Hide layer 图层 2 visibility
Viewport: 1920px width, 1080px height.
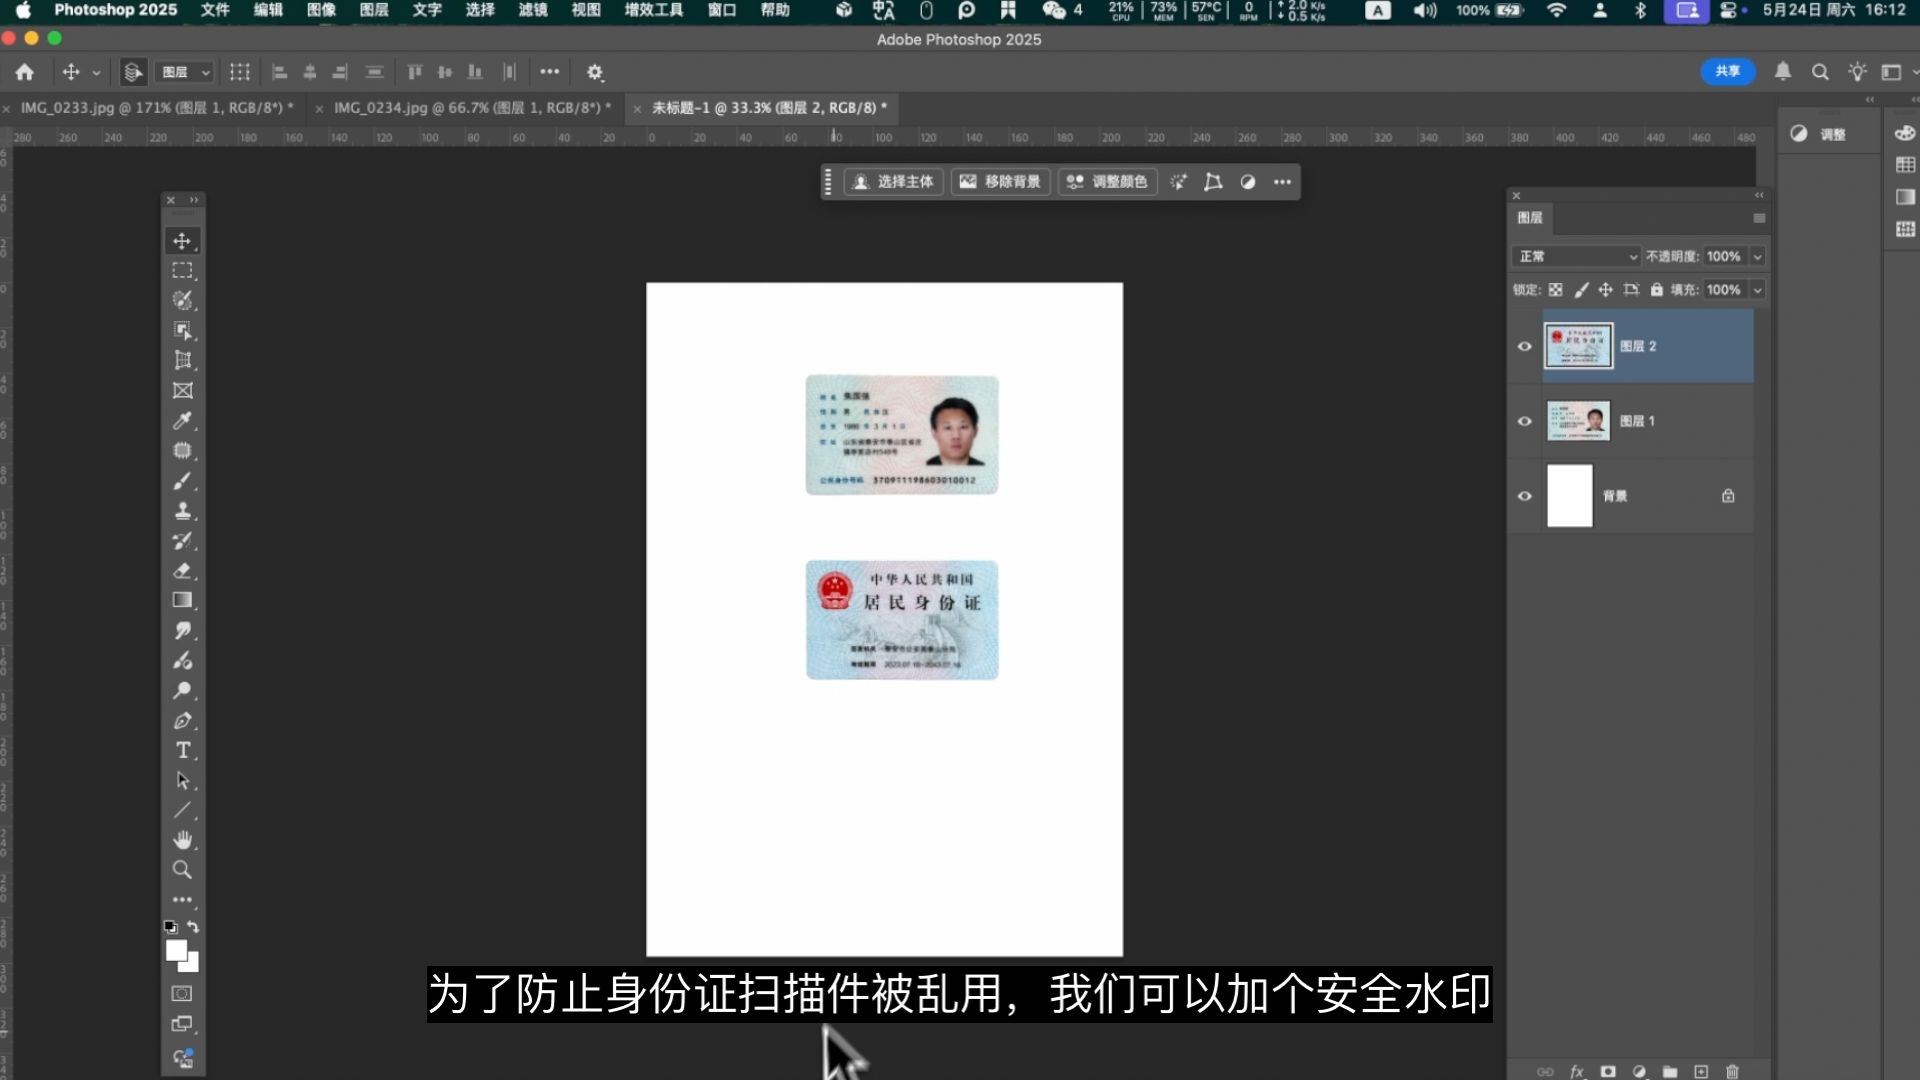pyautogui.click(x=1524, y=346)
